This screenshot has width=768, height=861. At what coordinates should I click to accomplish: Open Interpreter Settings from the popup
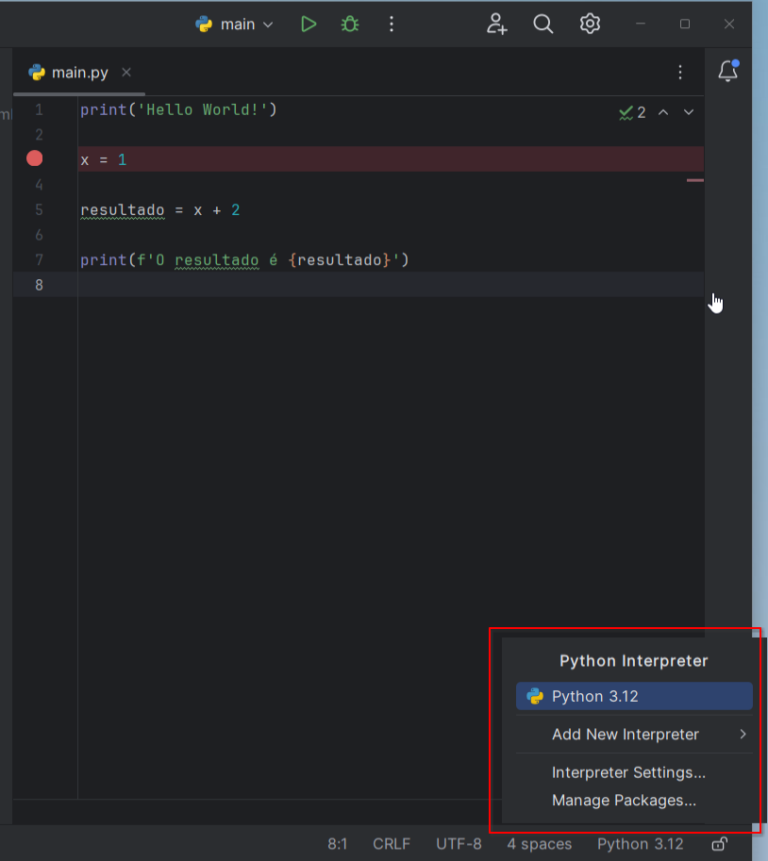(628, 772)
